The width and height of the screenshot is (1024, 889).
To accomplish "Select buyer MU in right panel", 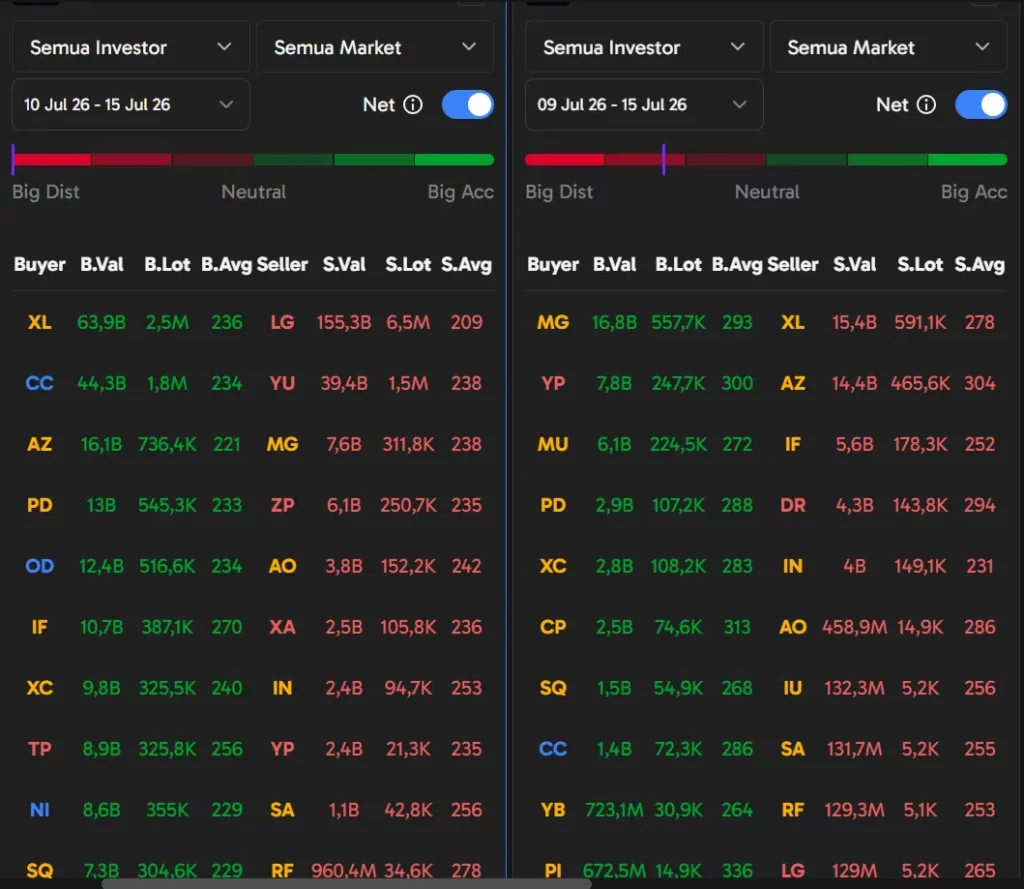I will click(553, 444).
